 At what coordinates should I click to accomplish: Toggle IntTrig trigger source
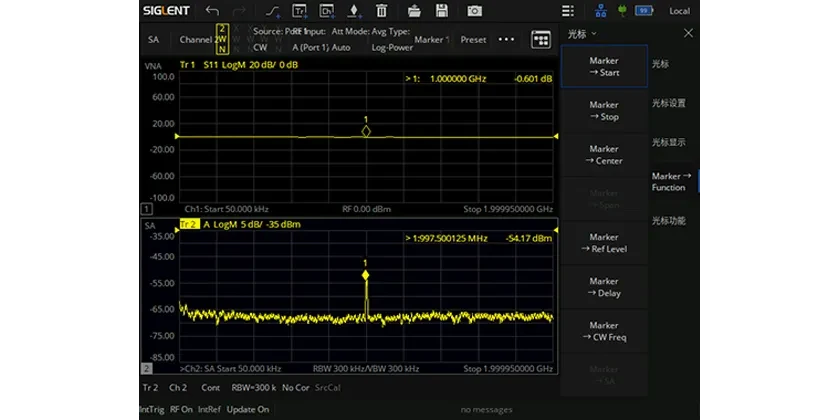point(152,409)
